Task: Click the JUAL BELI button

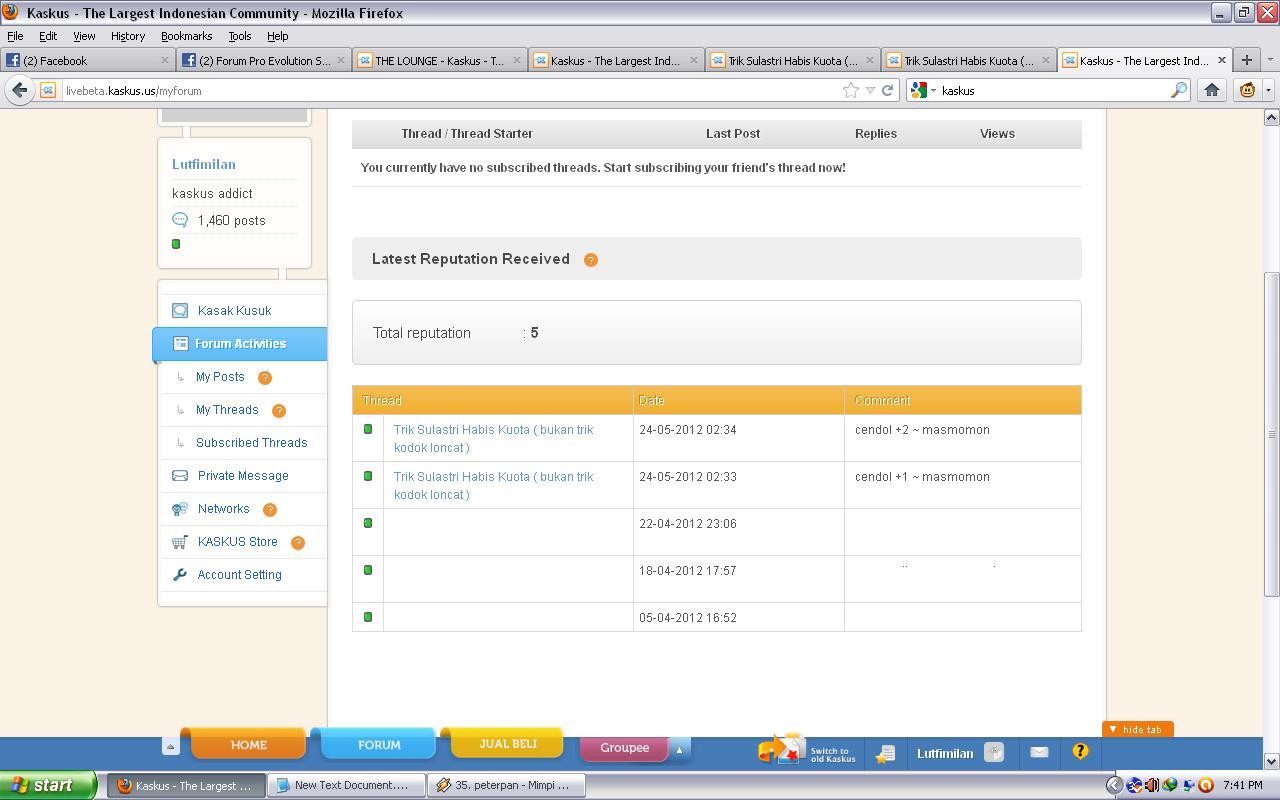Action: [x=507, y=743]
